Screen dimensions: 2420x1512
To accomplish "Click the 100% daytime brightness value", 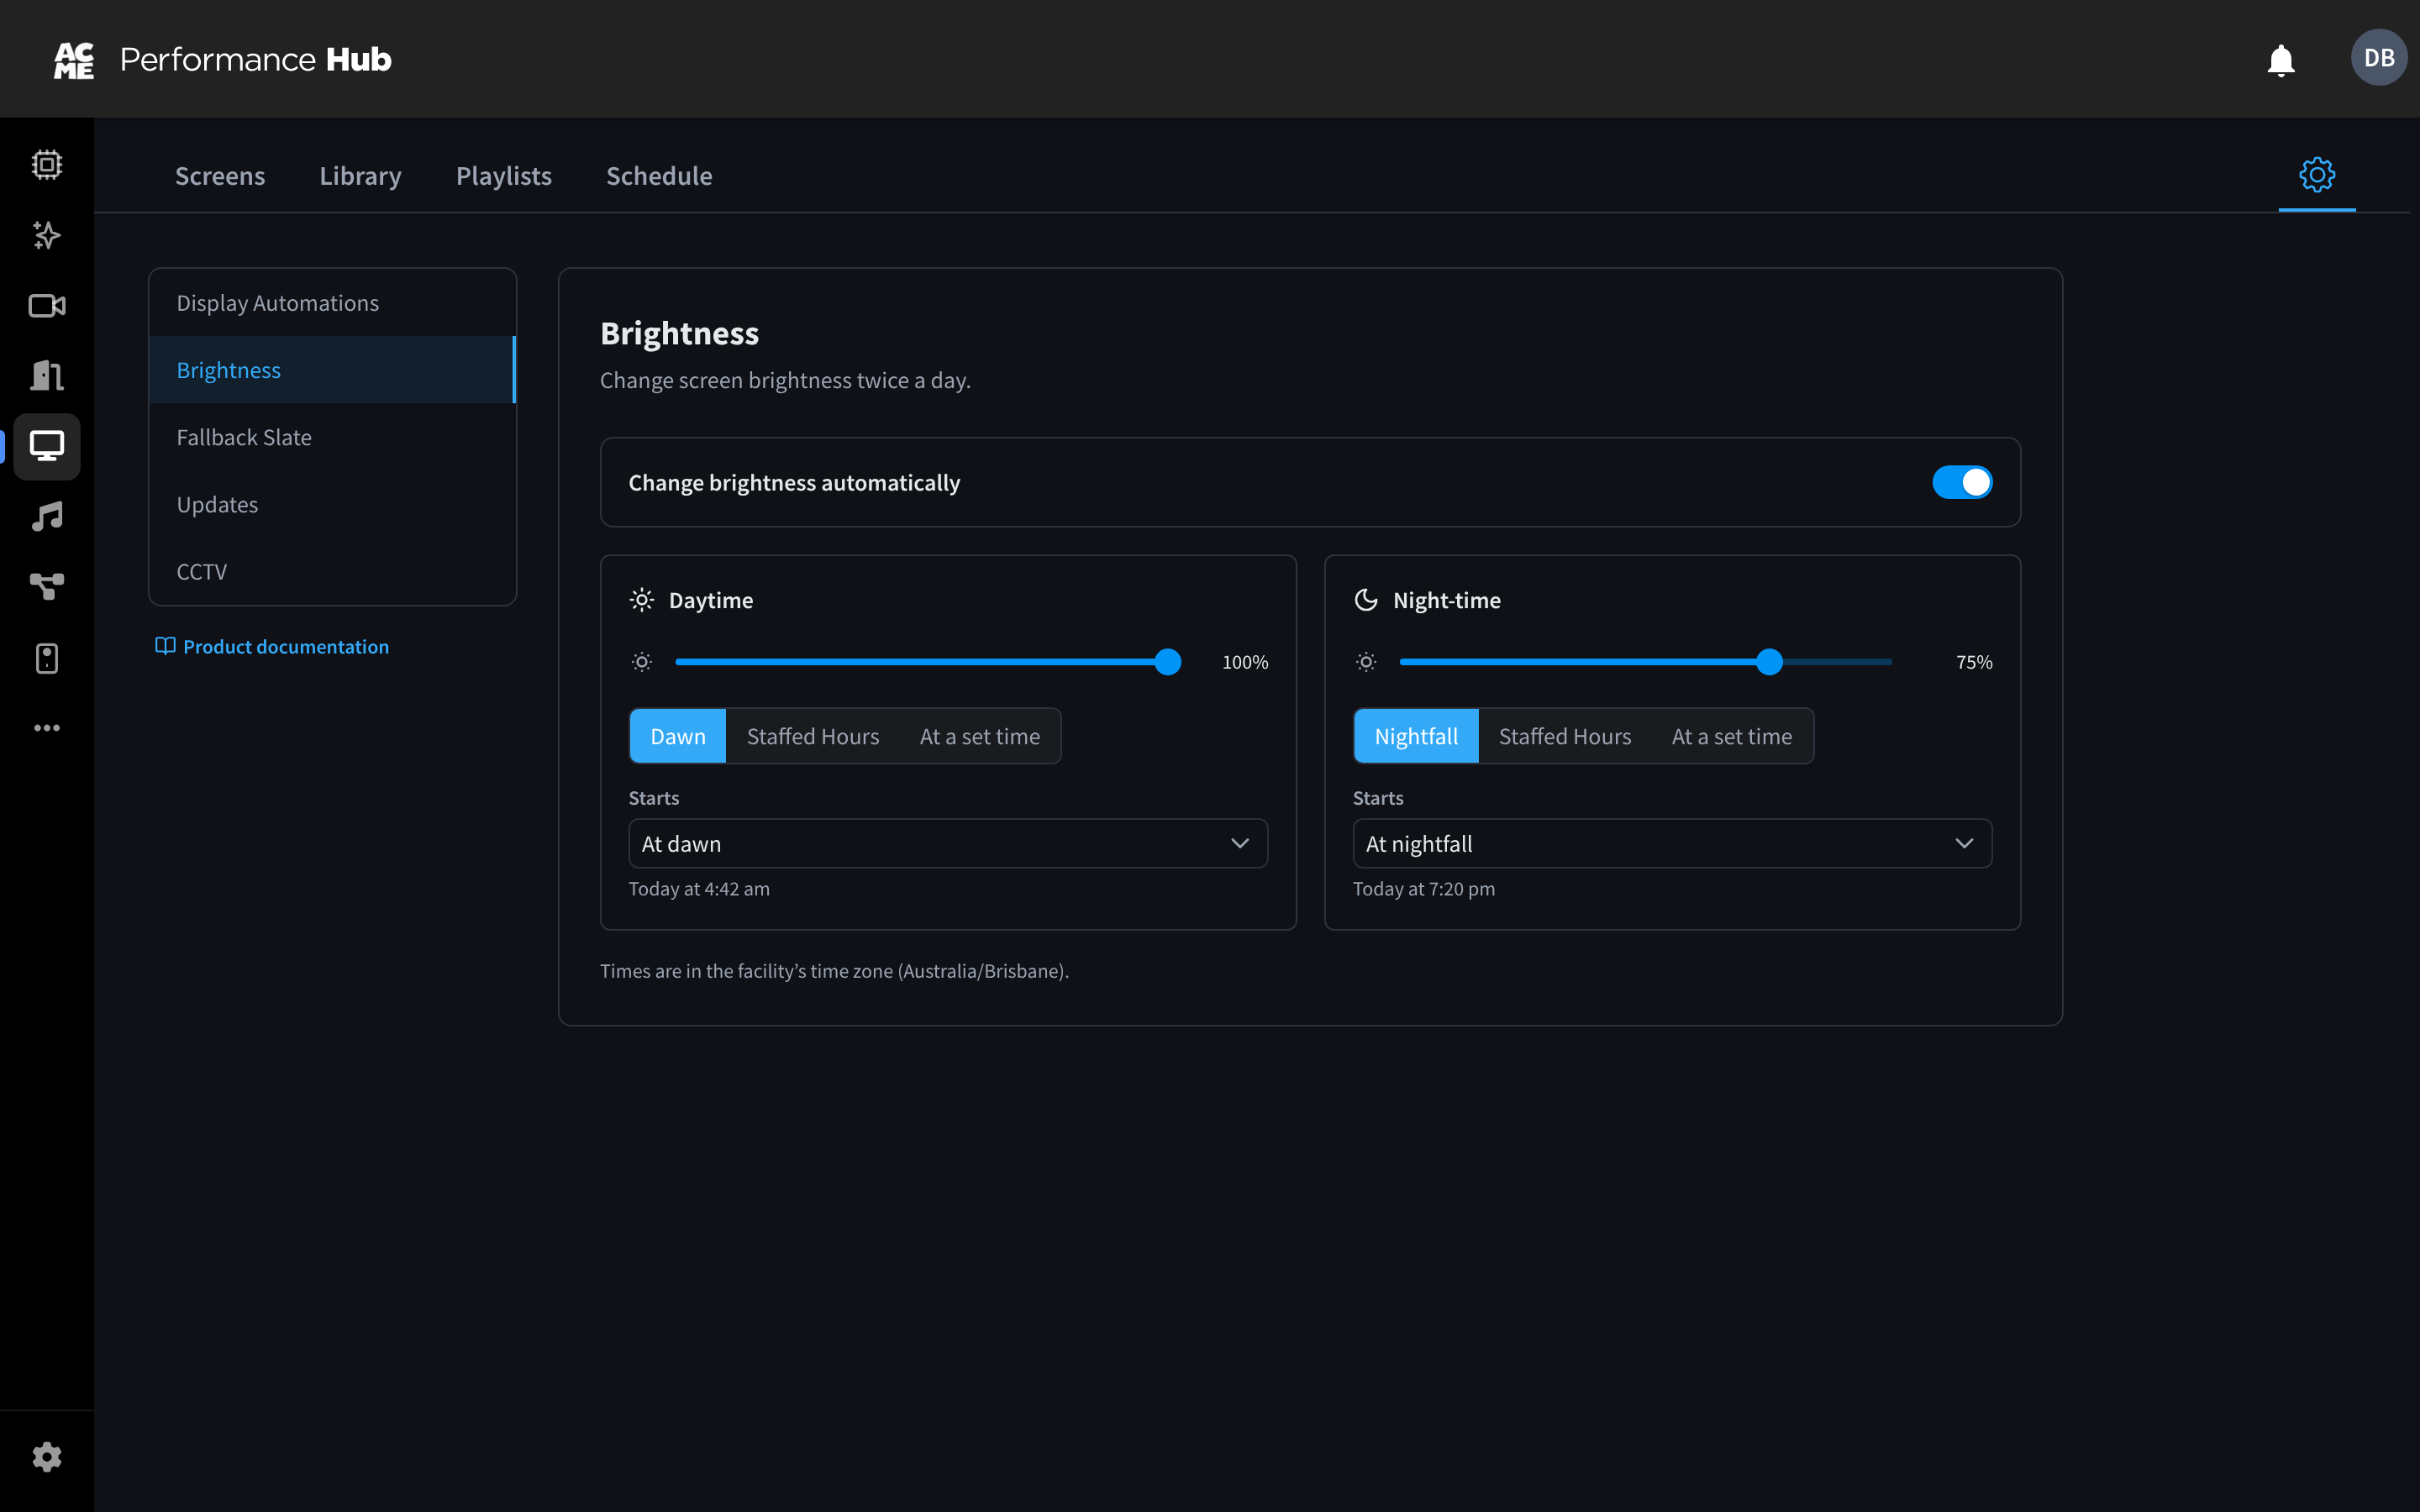I will 1245,662.
